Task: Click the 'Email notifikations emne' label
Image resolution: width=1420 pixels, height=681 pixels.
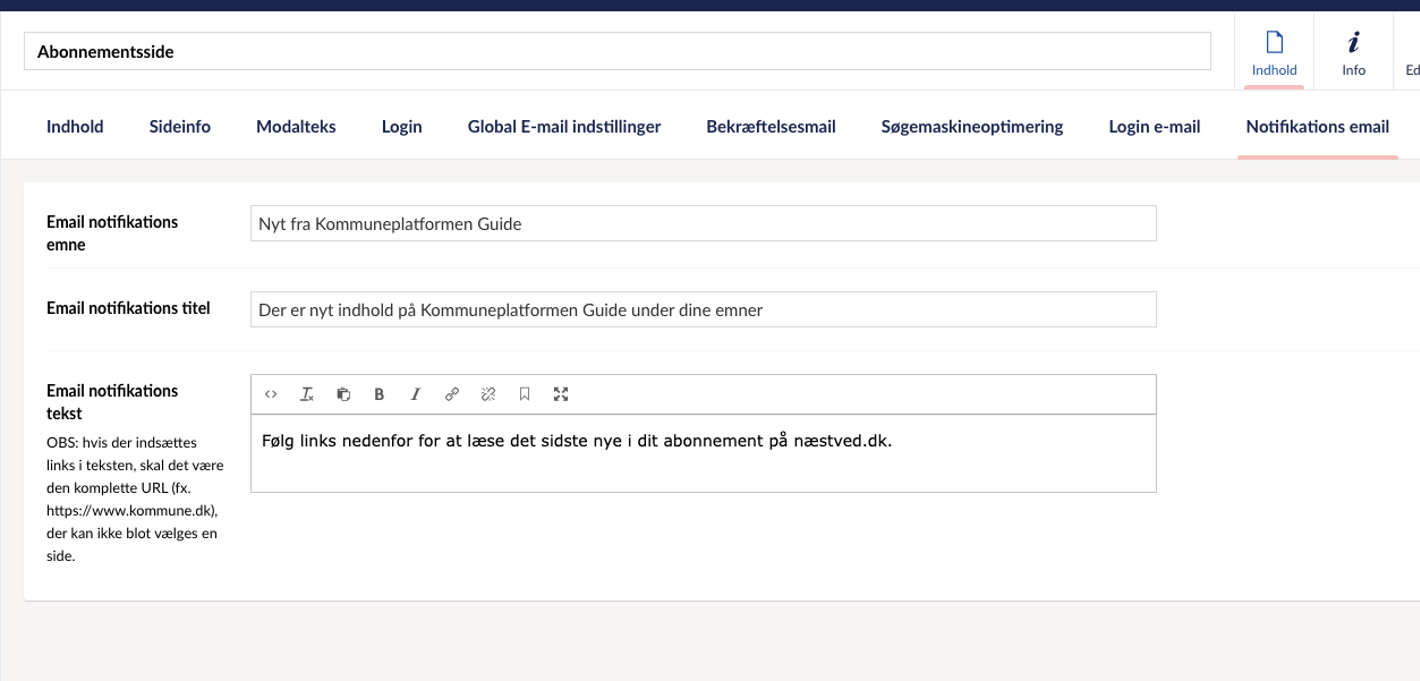Action: click(x=112, y=233)
